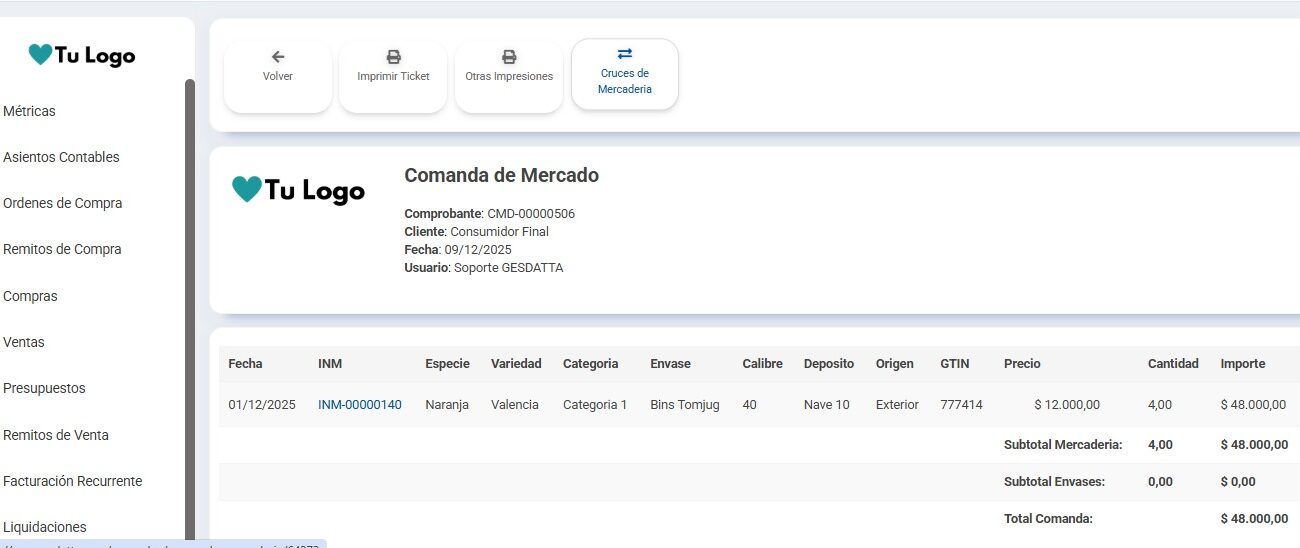Click the Importe column header
Image resolution: width=1300 pixels, height=548 pixels.
(x=1242, y=364)
